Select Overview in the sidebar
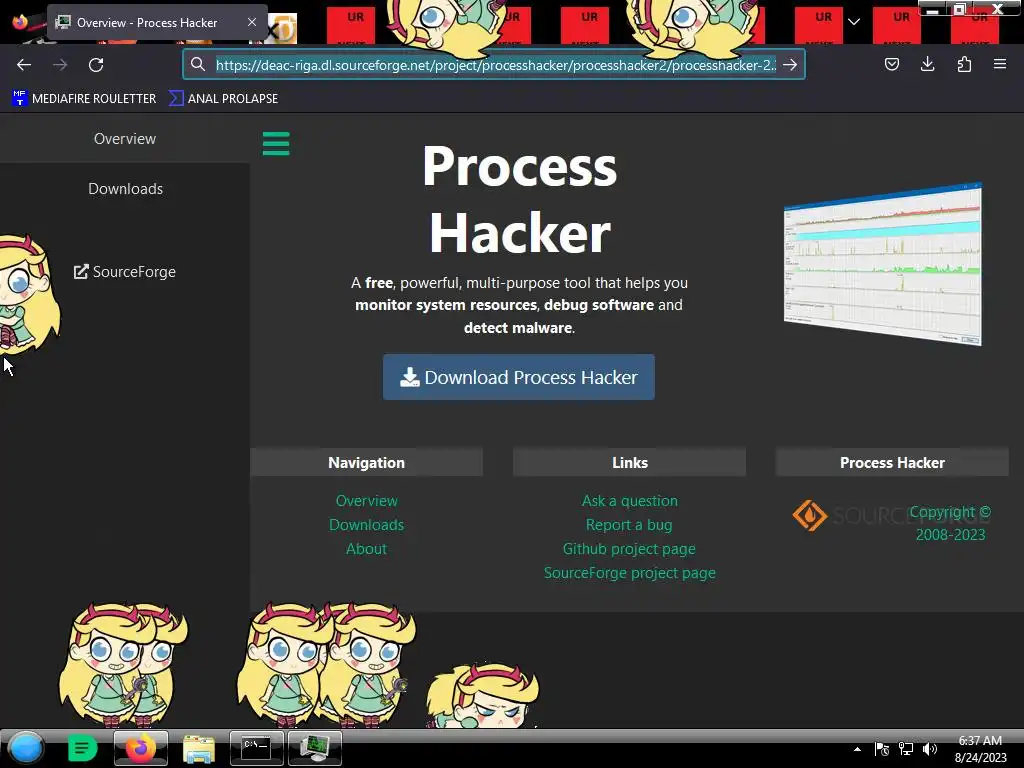The width and height of the screenshot is (1024, 768). pos(125,138)
